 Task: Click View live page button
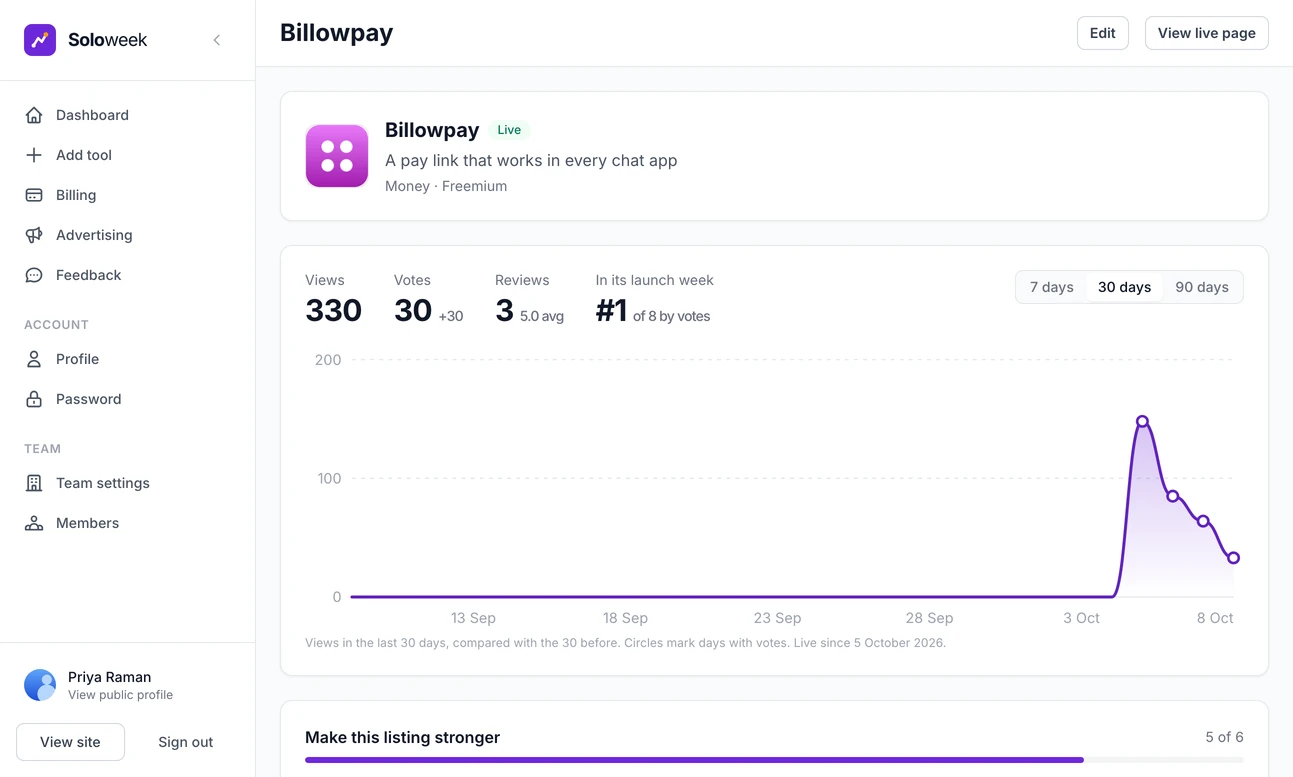tap(1207, 33)
